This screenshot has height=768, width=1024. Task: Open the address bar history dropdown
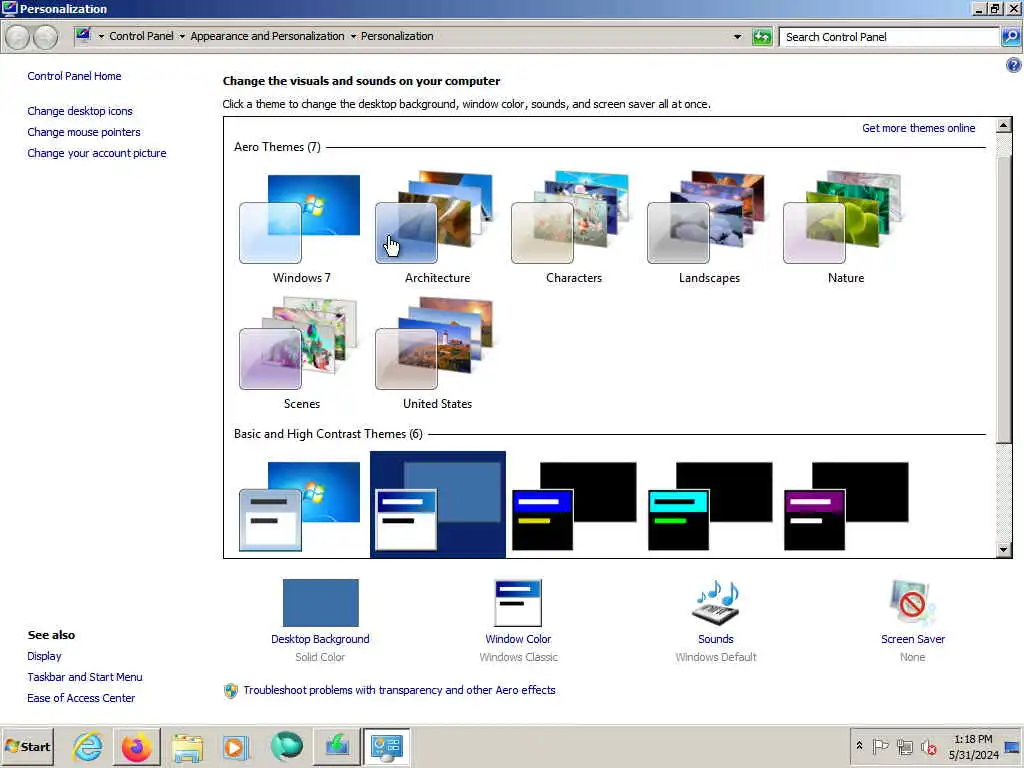point(737,37)
